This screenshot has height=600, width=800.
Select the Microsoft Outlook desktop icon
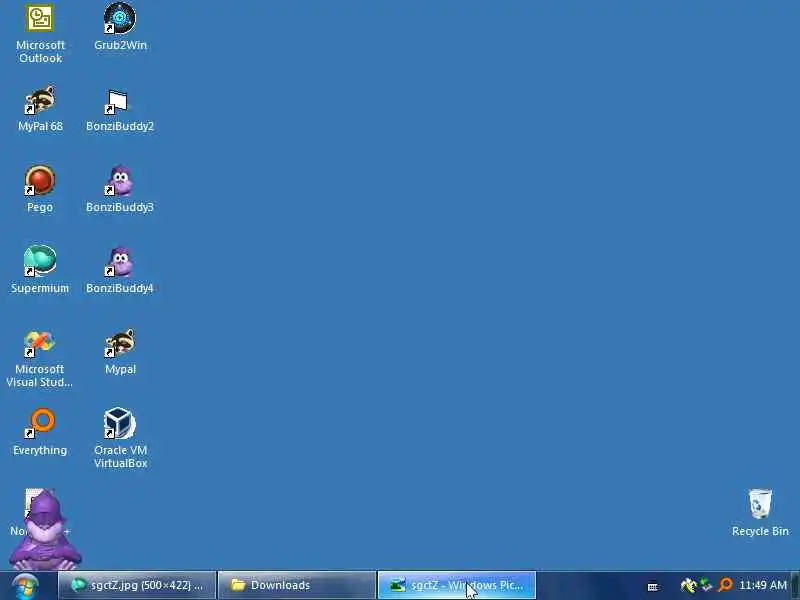(40, 34)
